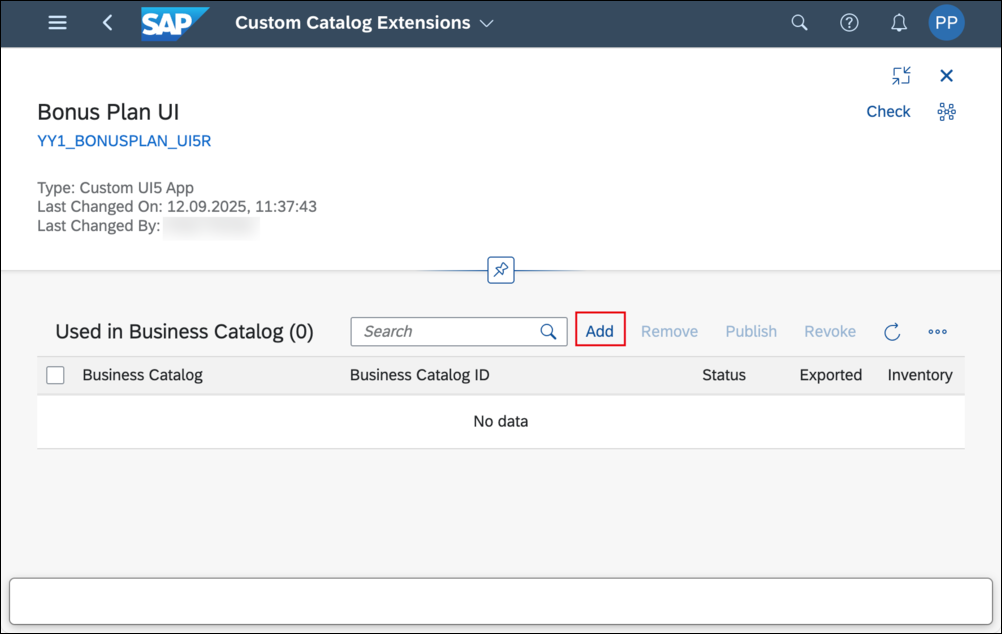Refresh the business catalog table
The image size is (1002, 634).
[x=892, y=332]
